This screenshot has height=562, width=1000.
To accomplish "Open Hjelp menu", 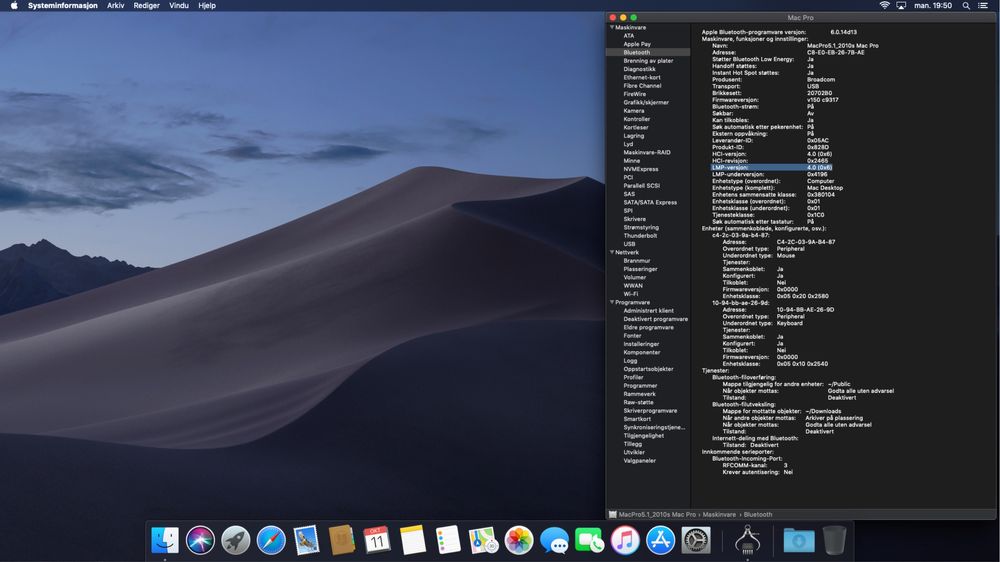I will click(207, 5).
